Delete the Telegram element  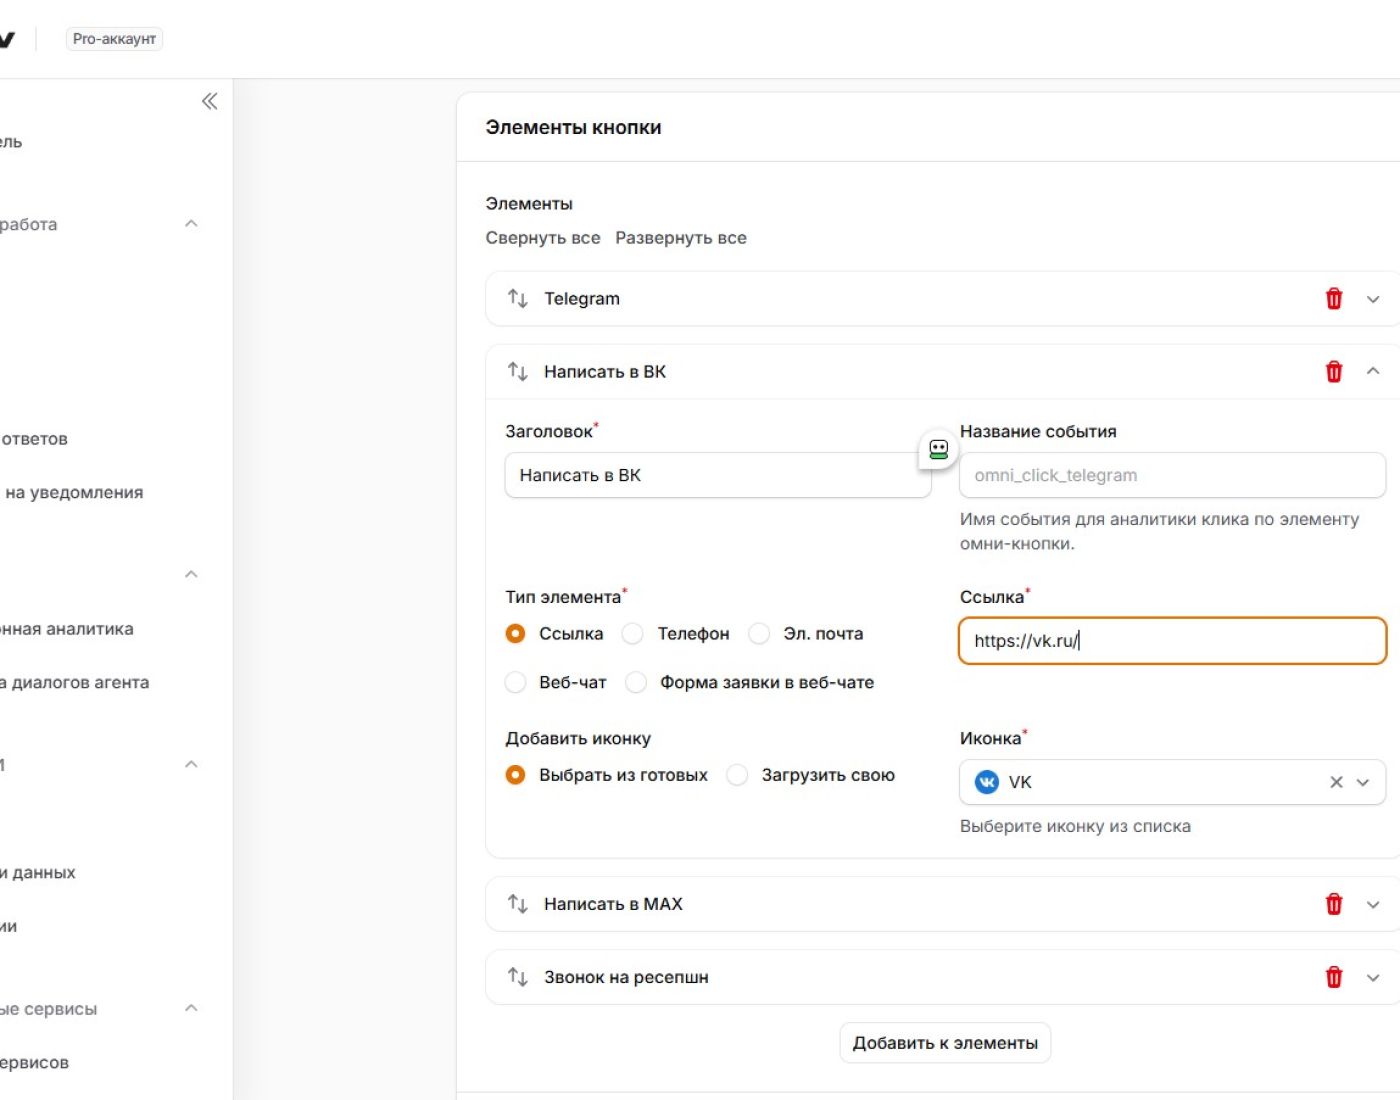[1333, 298]
